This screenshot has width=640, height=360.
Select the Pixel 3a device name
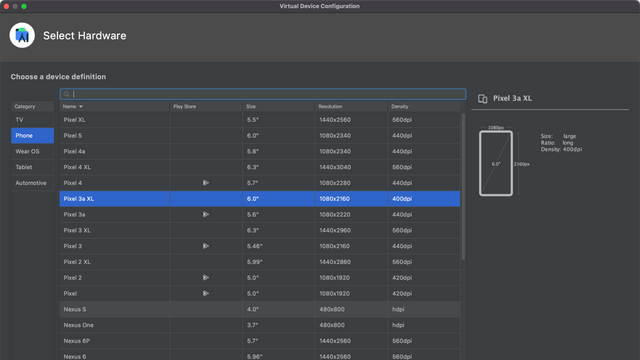(74, 214)
